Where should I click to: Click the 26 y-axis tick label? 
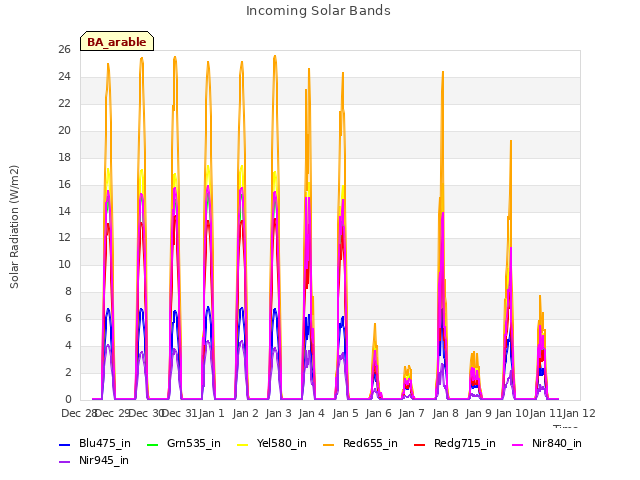(x=64, y=50)
